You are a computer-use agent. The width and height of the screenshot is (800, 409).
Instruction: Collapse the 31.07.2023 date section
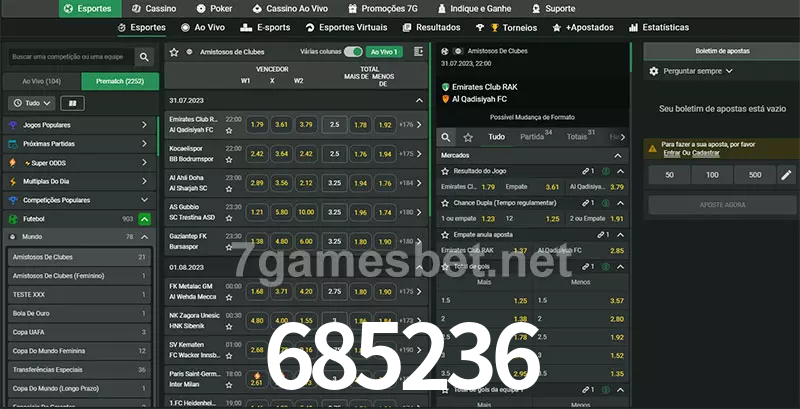click(x=419, y=101)
